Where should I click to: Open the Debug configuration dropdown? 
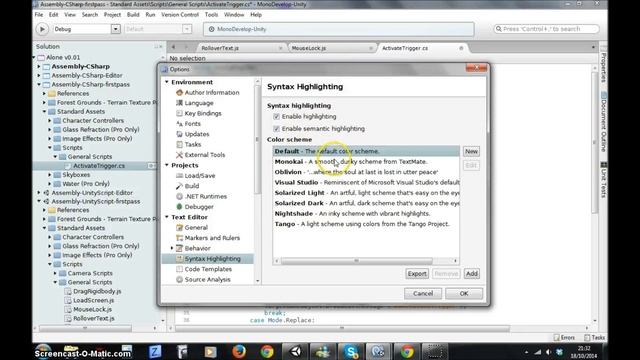[116, 29]
